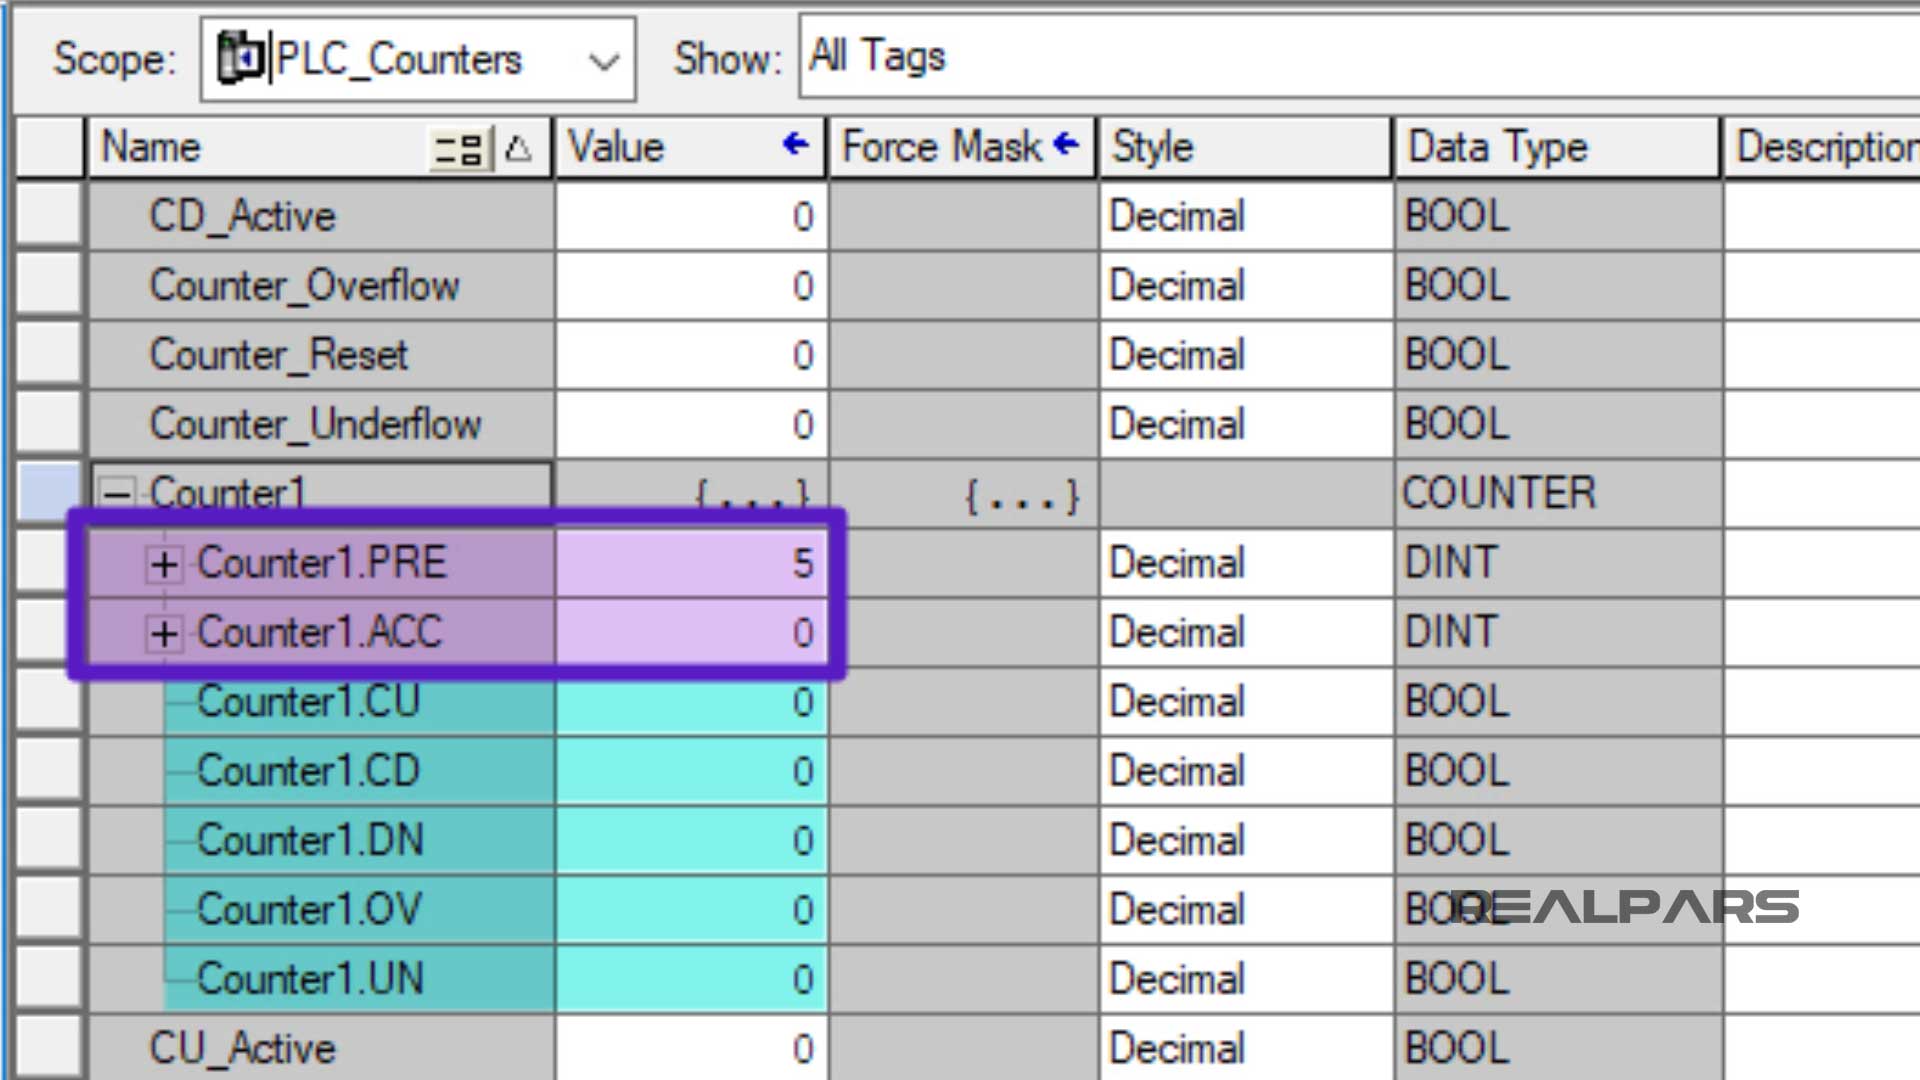Image resolution: width=1920 pixels, height=1080 pixels.
Task: Click the blue arrow icon in the Value header
Action: [794, 146]
